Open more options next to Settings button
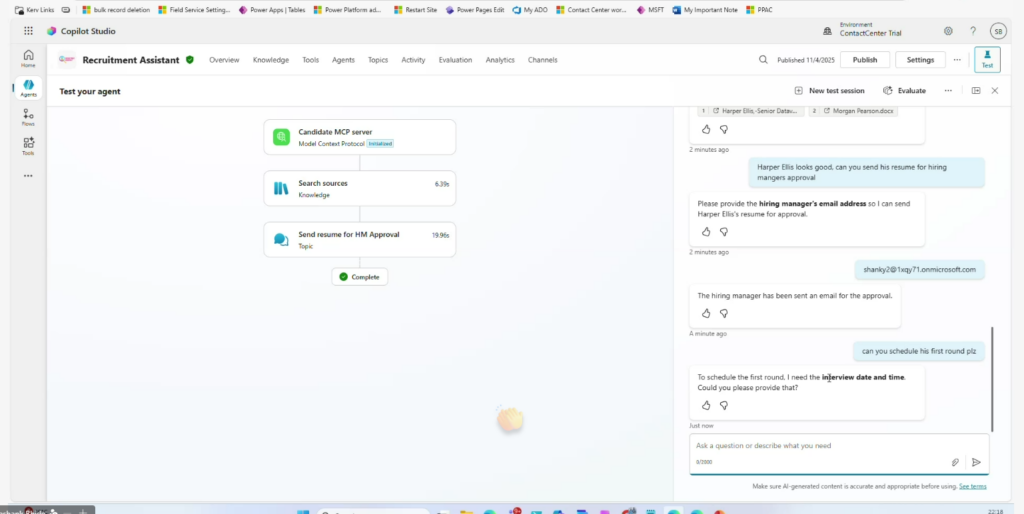This screenshot has height=514, width=1024. 957,59
